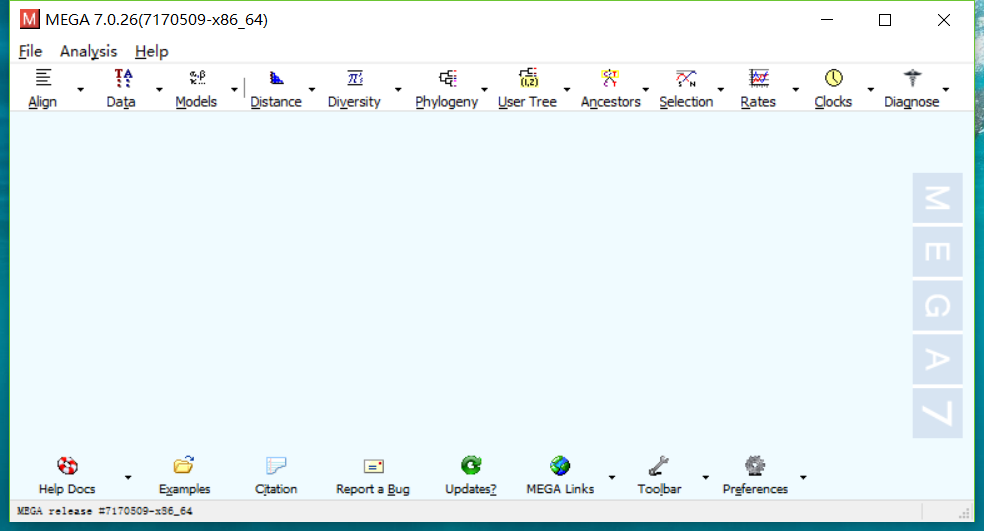The image size is (984, 531).
Task: Open the Diversity analysis icon
Action: coord(355,78)
